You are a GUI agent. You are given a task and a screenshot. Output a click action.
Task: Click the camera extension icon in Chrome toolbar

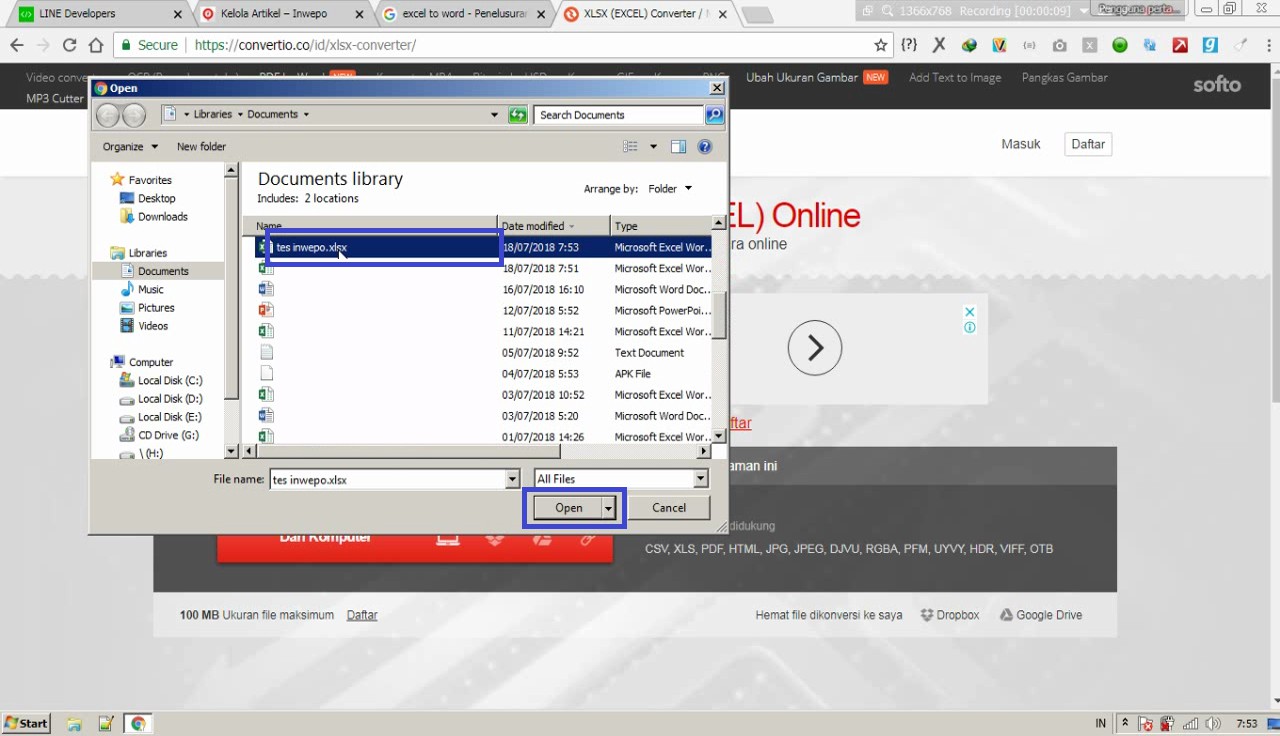pyautogui.click(x=1059, y=45)
